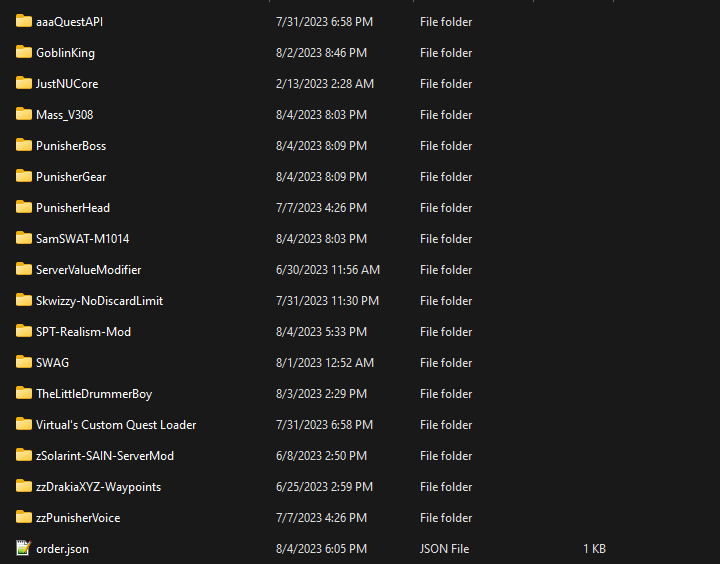The image size is (720, 564).
Task: Click the zzDrakiaXYZ-Waypoints folder name
Action: [x=99, y=487]
